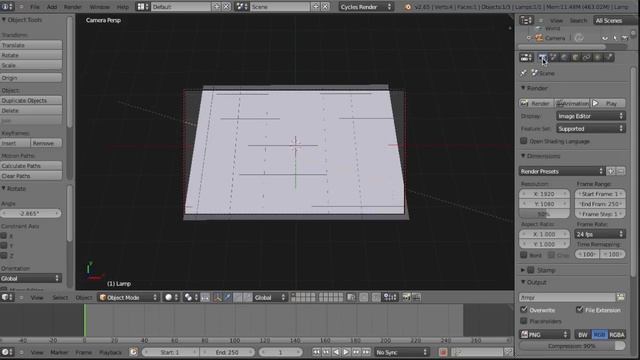Open the Window menu
The image size is (640, 360).
click(99, 7)
